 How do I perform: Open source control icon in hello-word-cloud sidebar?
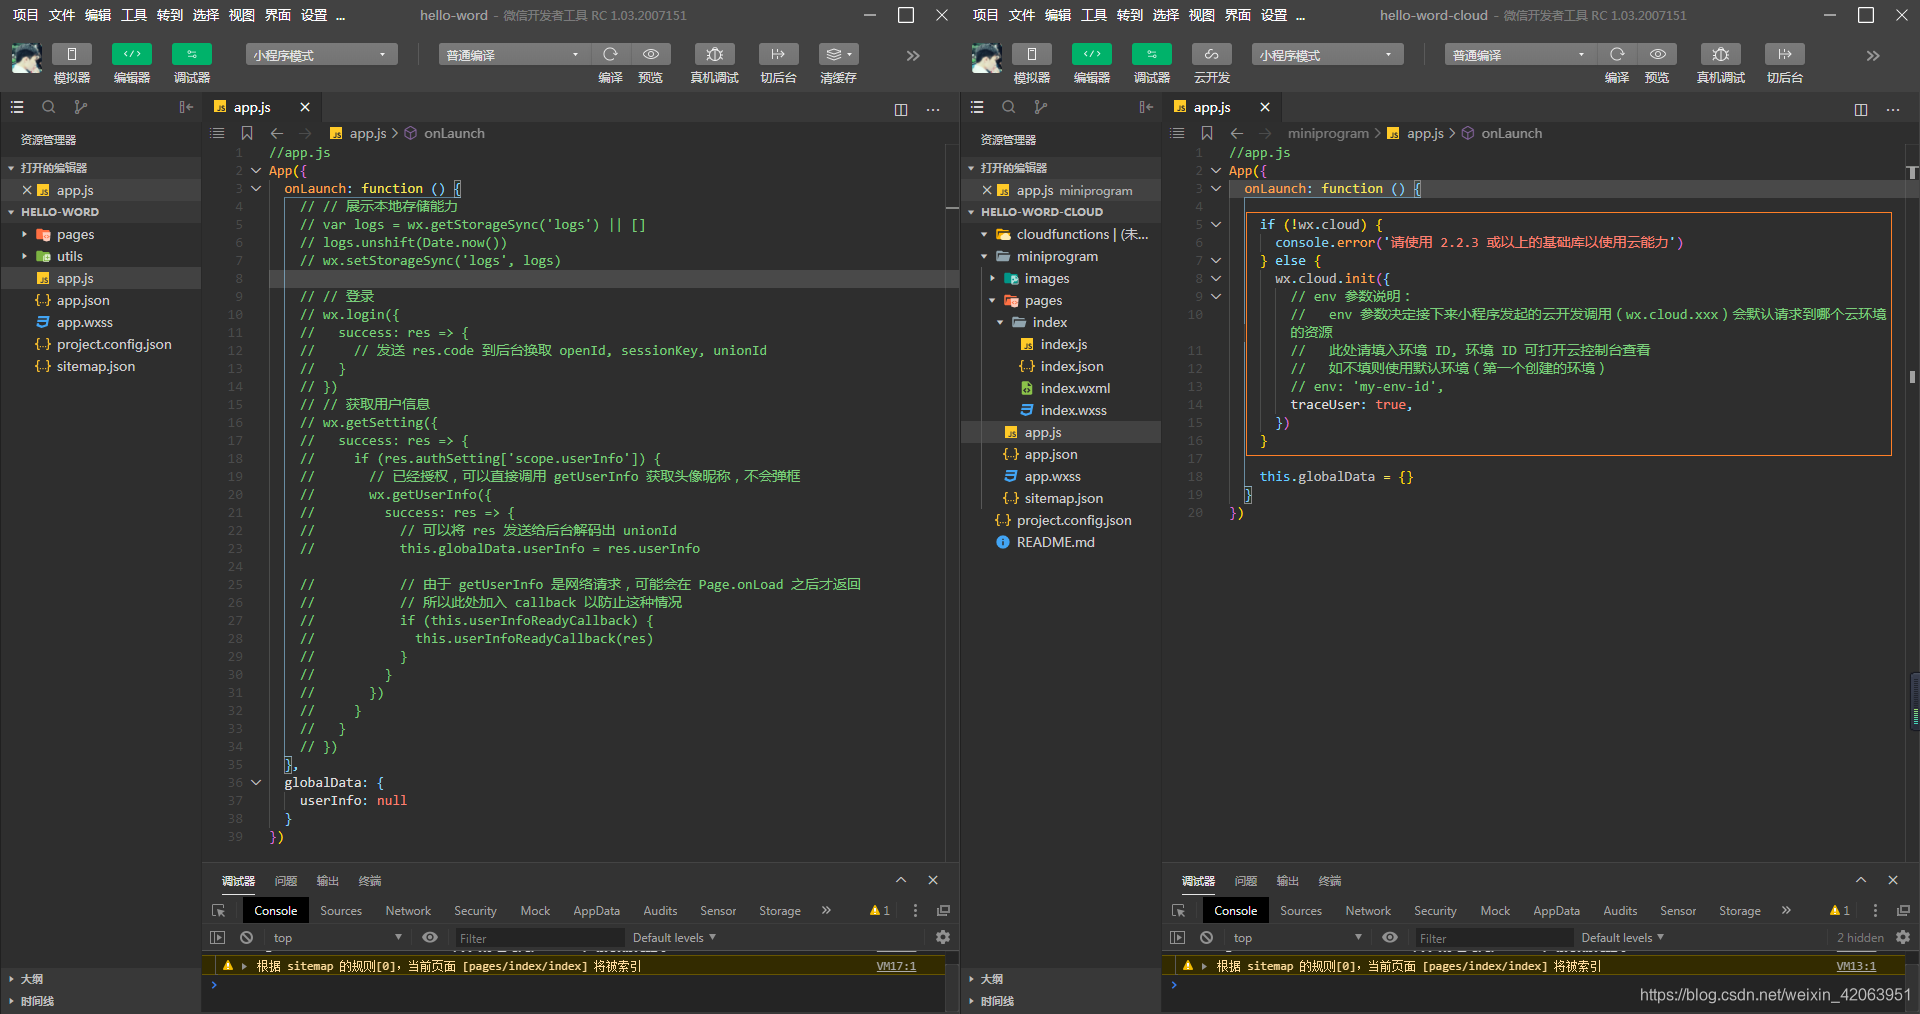(x=1041, y=107)
